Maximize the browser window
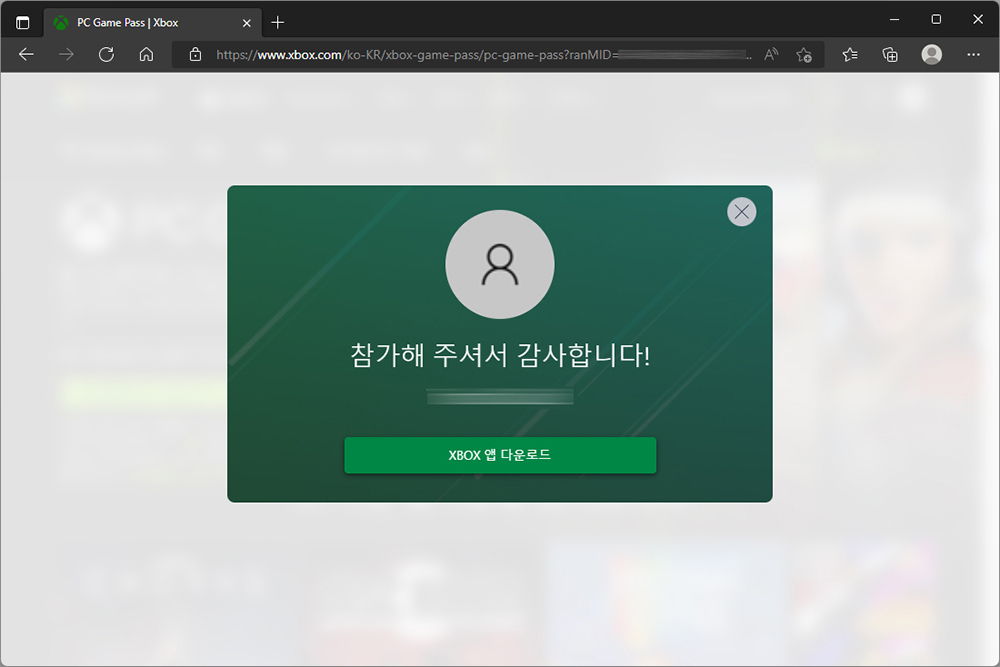The width and height of the screenshot is (1000, 667). tap(936, 19)
